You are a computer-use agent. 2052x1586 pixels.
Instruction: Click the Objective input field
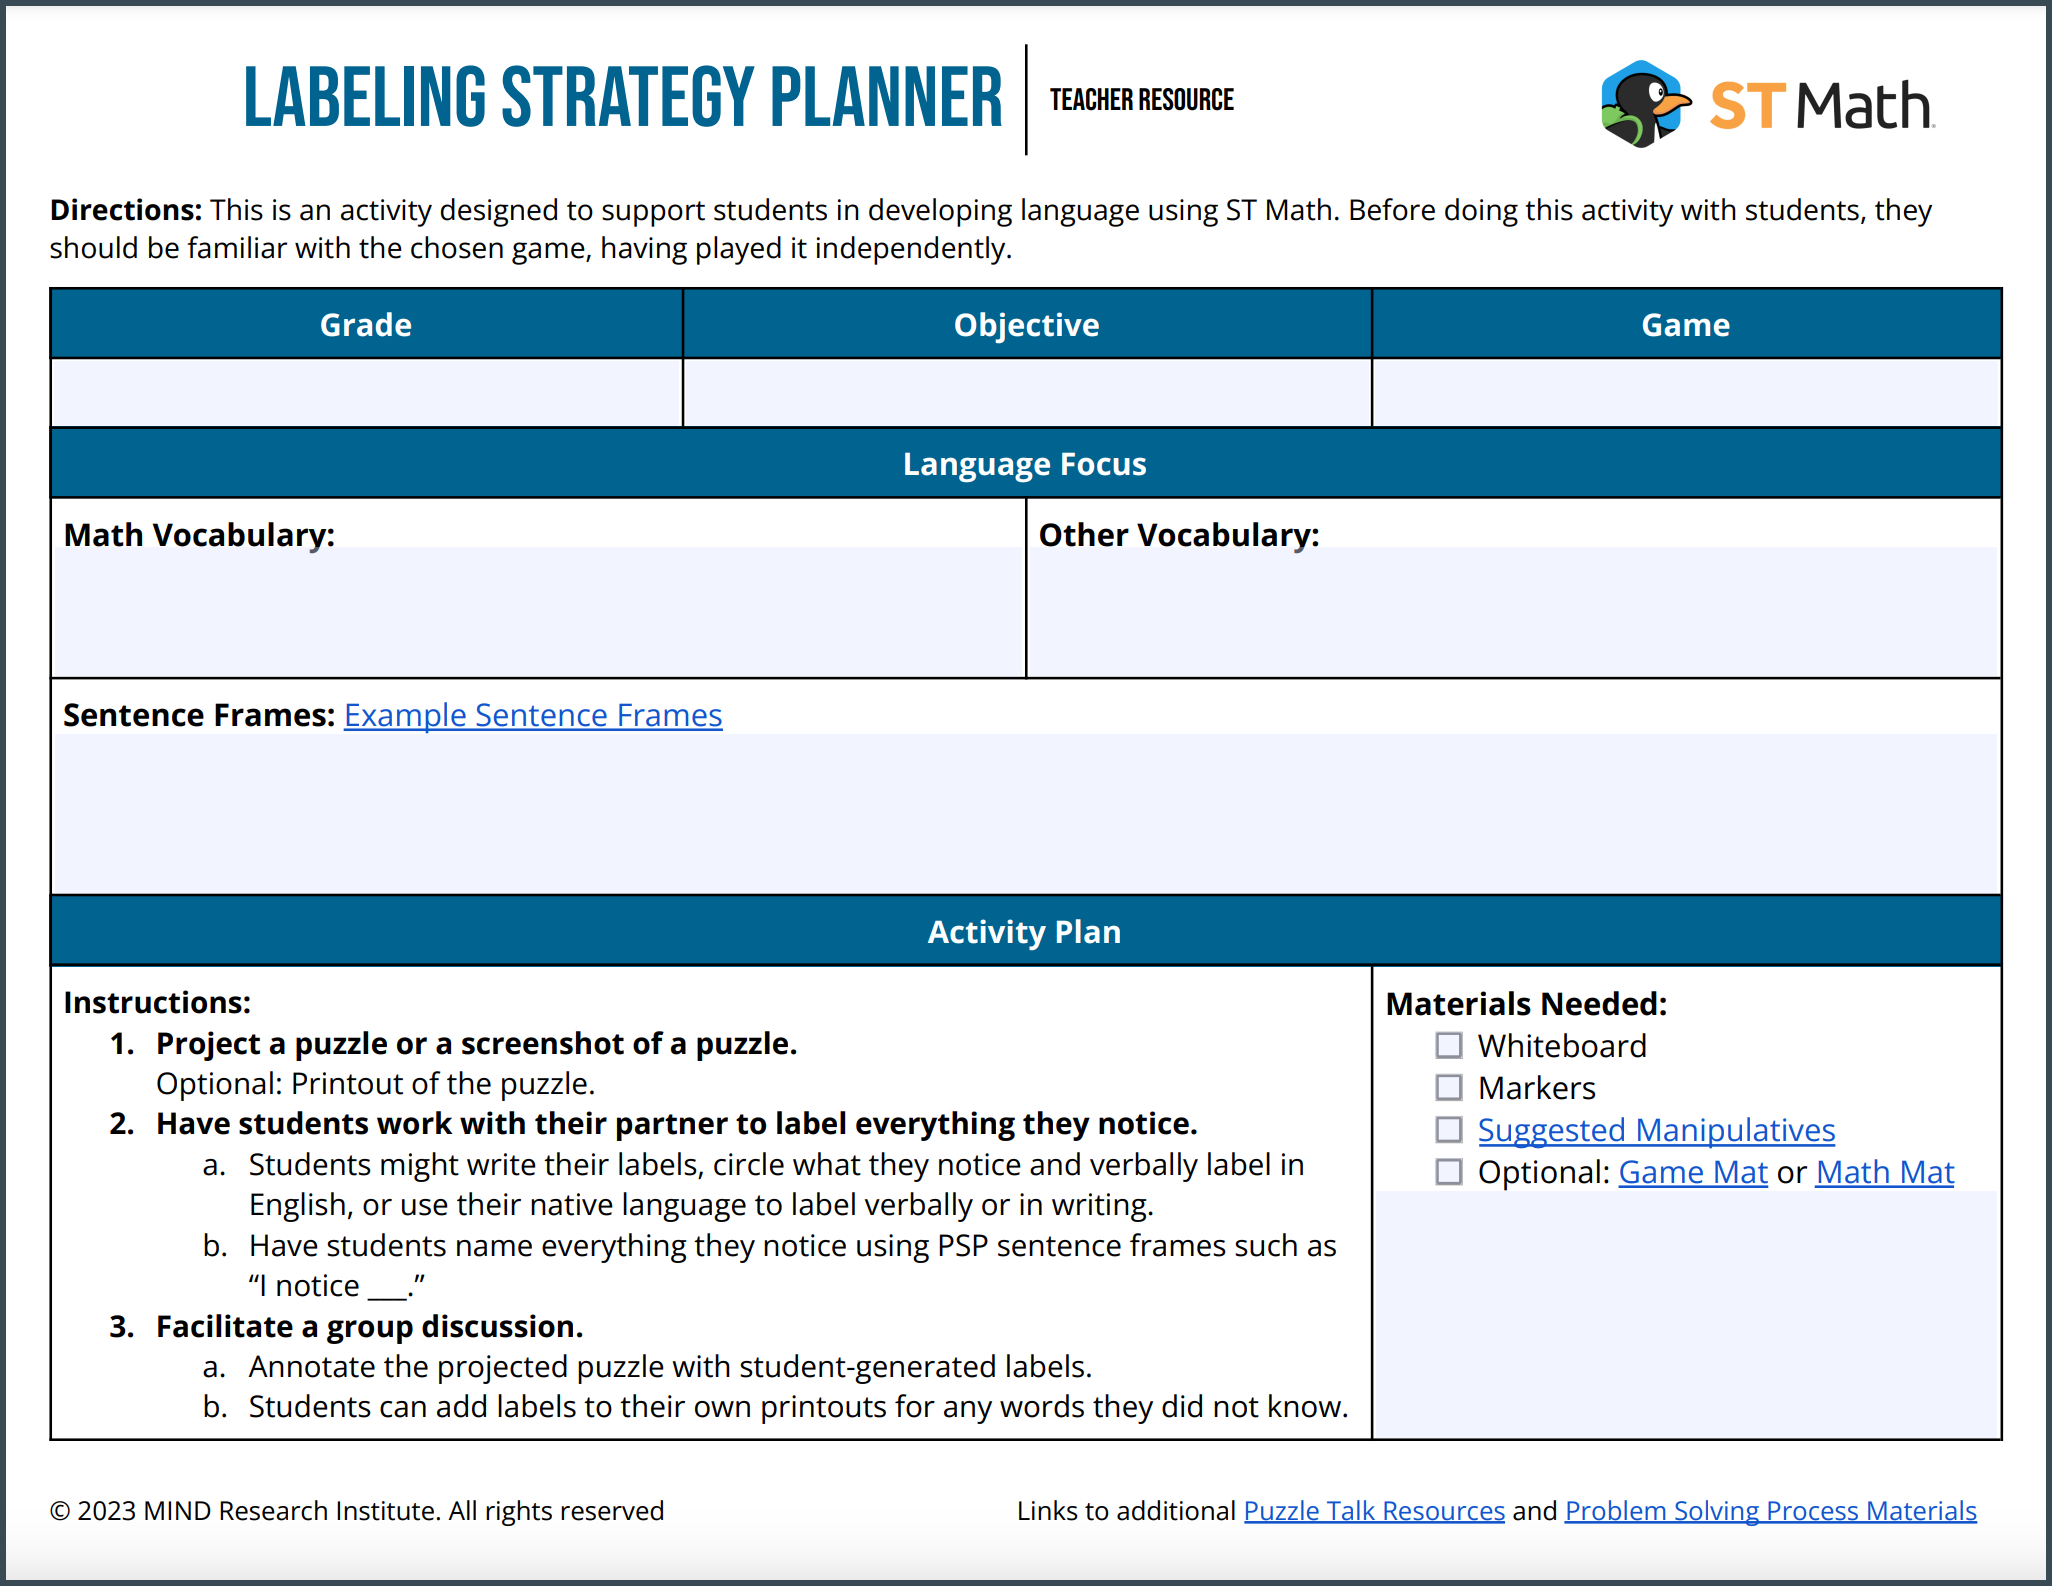[x=1027, y=393]
